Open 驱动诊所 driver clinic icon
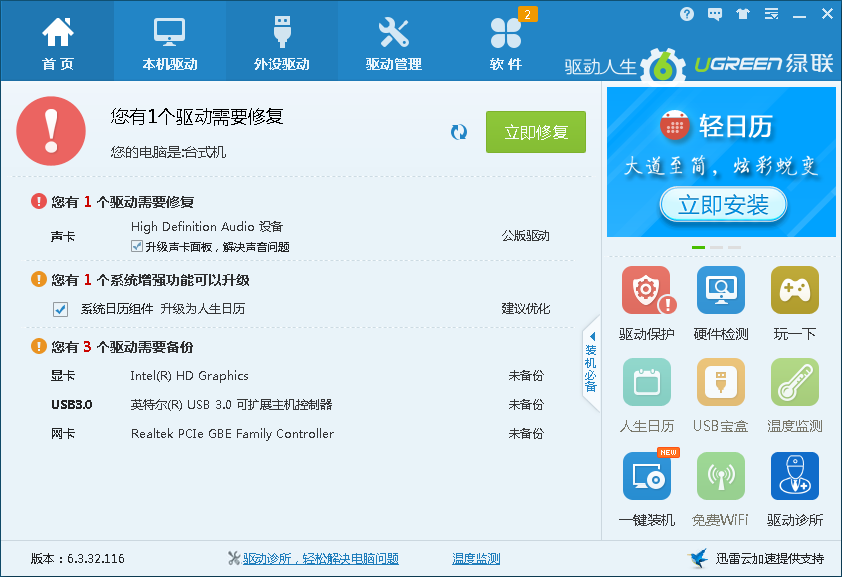 tap(794, 476)
